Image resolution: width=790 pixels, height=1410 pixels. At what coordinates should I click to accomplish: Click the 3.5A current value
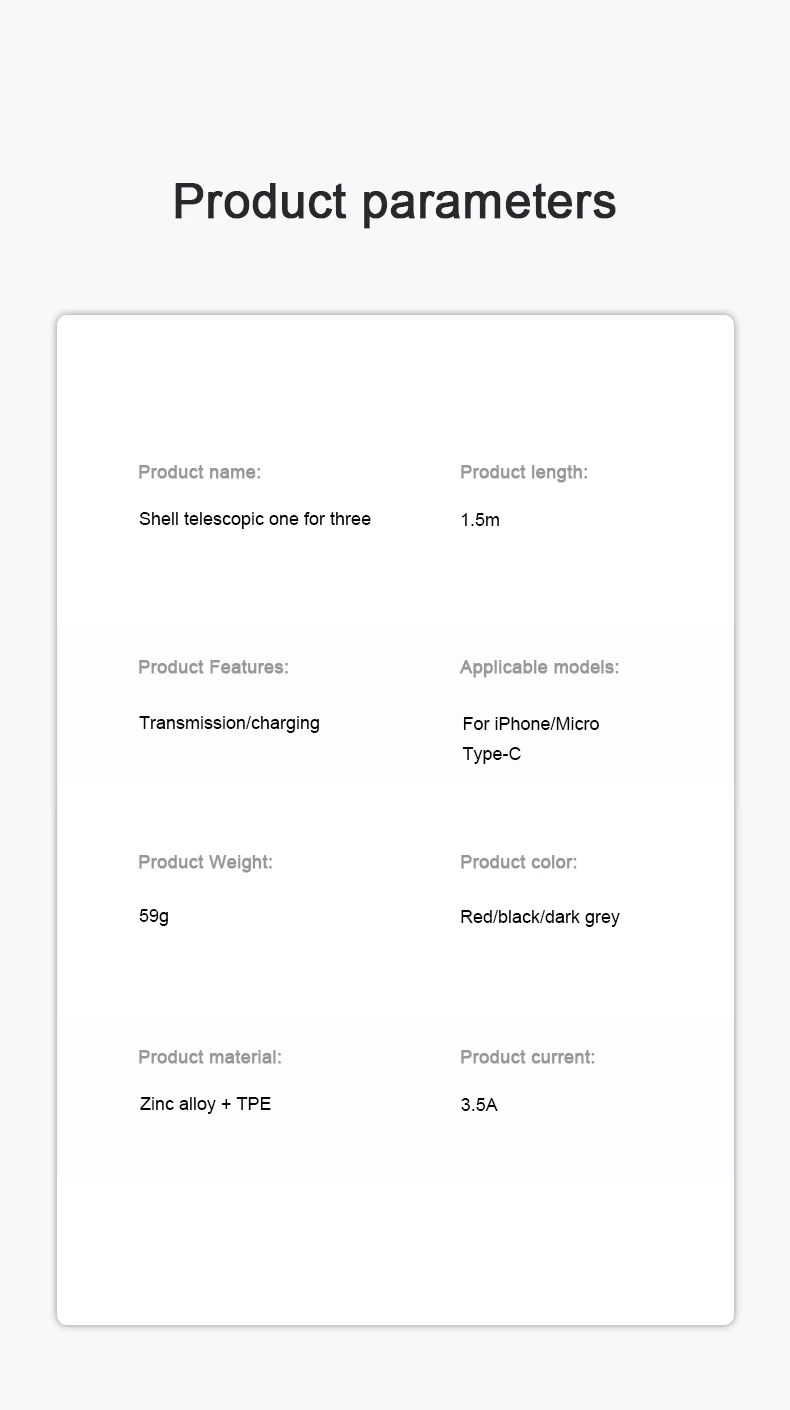click(479, 1105)
